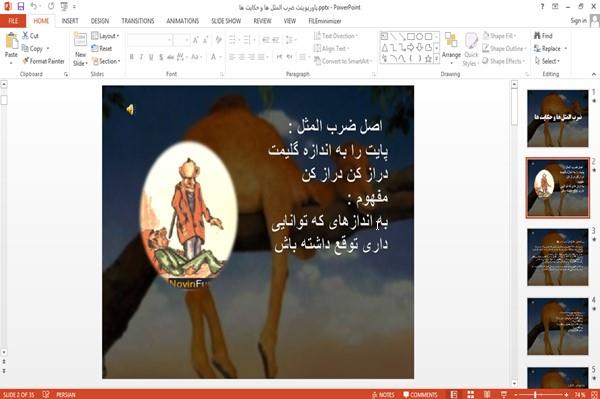Click the Cut scissors icon
The height and width of the screenshot is (399, 600).
(x=25, y=35)
